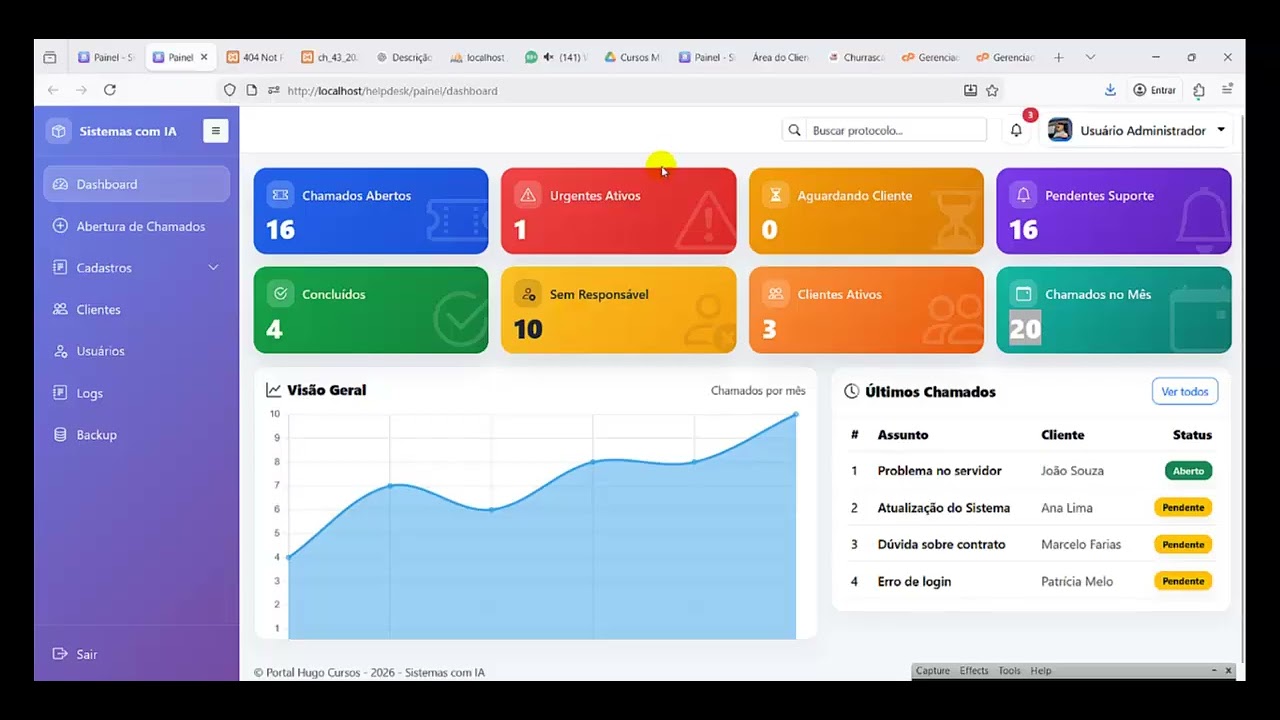The width and height of the screenshot is (1280, 720).
Task: Click the Buscar protocolo search field
Action: [x=897, y=130]
